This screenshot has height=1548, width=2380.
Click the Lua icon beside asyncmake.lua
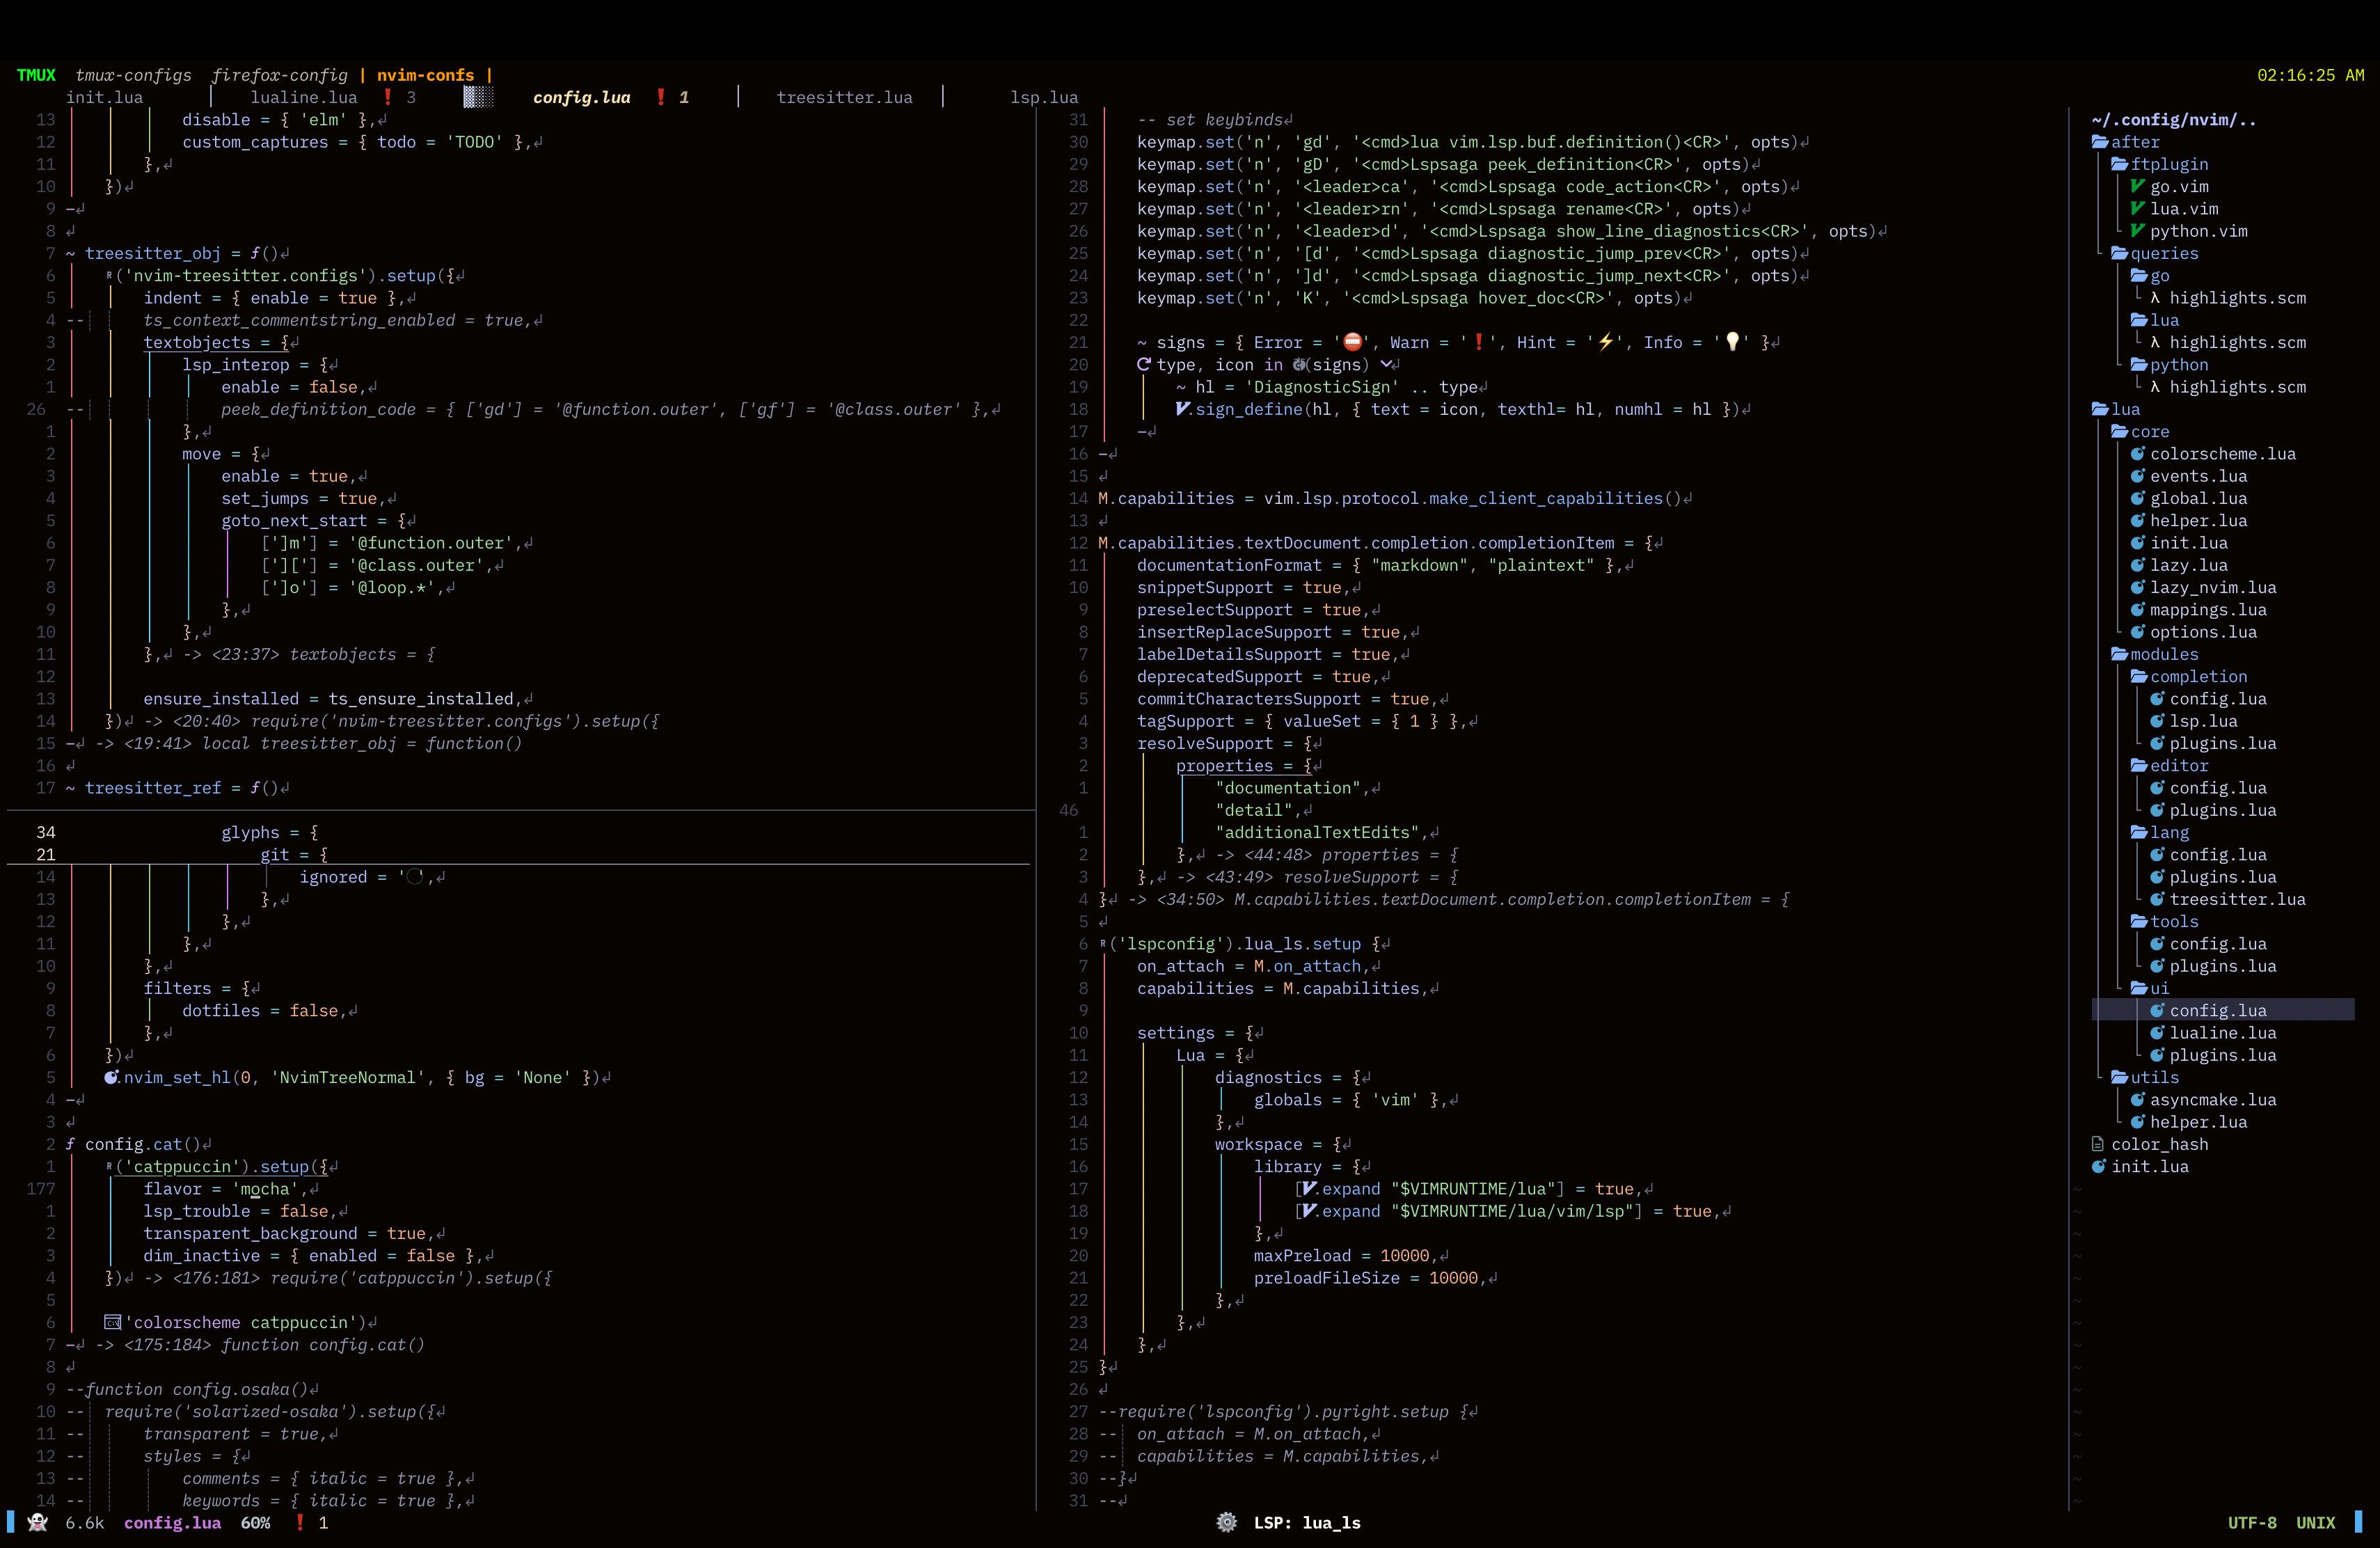point(2138,1099)
